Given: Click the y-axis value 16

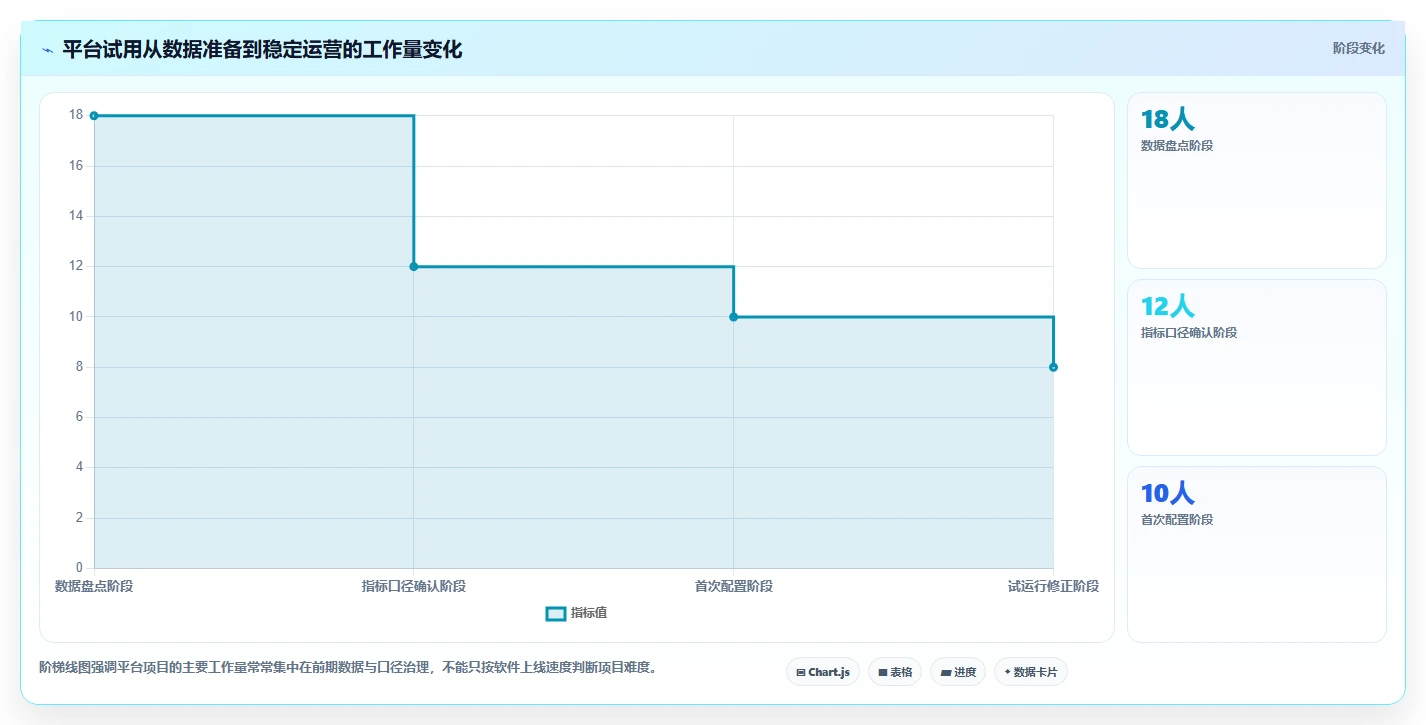Looking at the screenshot, I should (76, 166).
